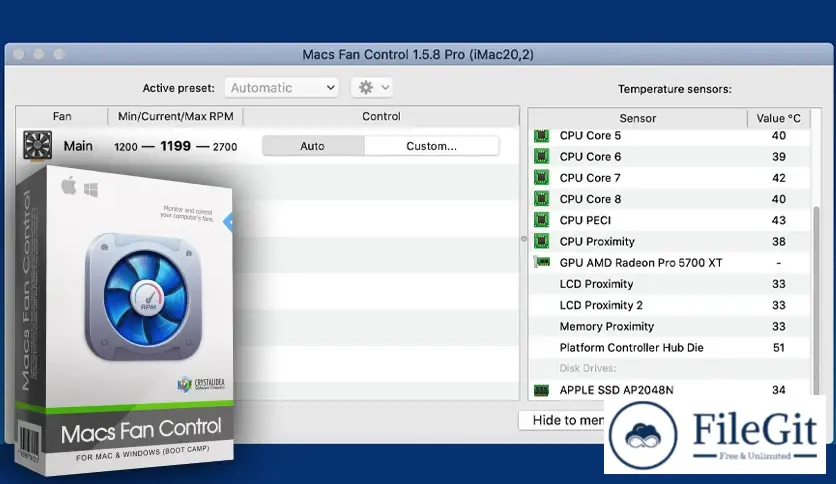Select the CPU Core 5 sensor row
This screenshot has width=836, height=484.
click(670, 135)
